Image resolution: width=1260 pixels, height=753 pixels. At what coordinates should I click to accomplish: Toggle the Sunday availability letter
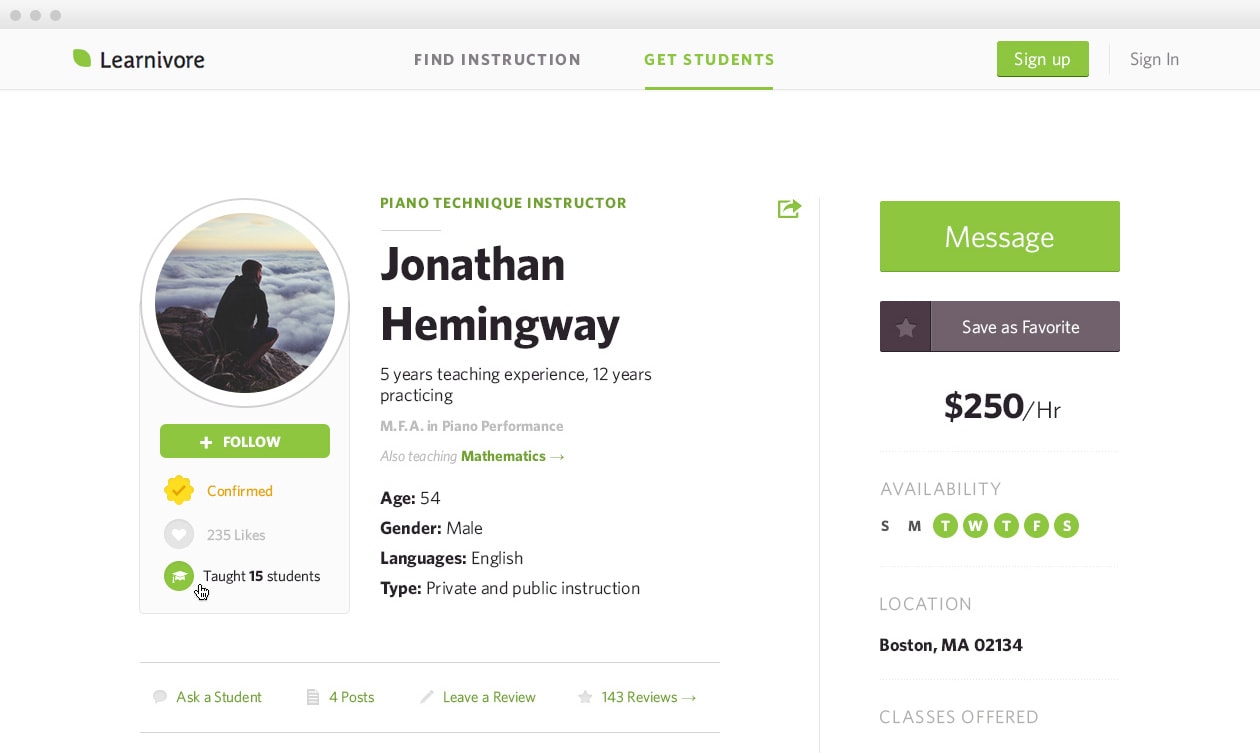coord(885,525)
